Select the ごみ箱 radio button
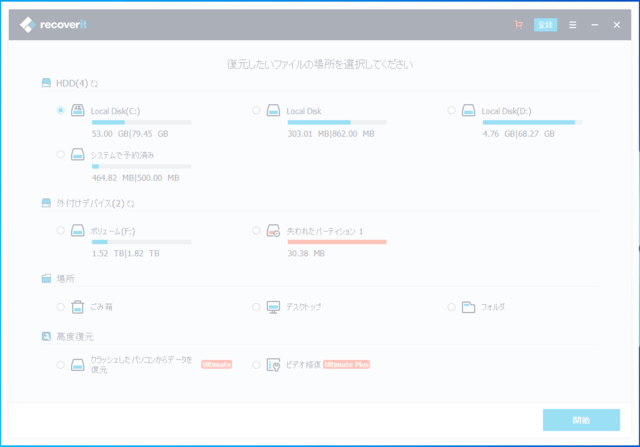The width and height of the screenshot is (640, 447). (x=60, y=307)
